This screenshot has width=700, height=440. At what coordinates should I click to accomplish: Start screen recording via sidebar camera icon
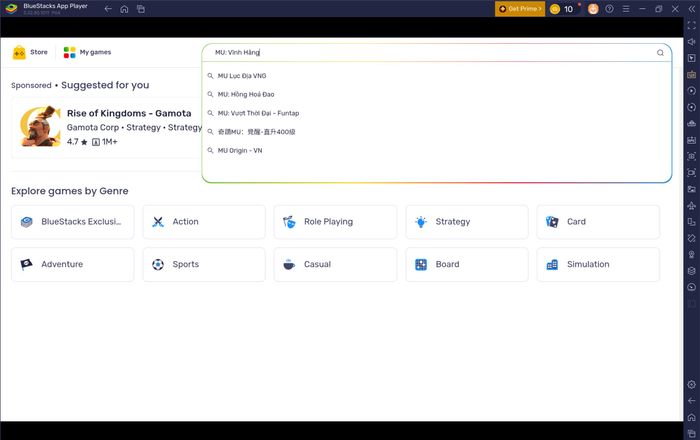692,173
